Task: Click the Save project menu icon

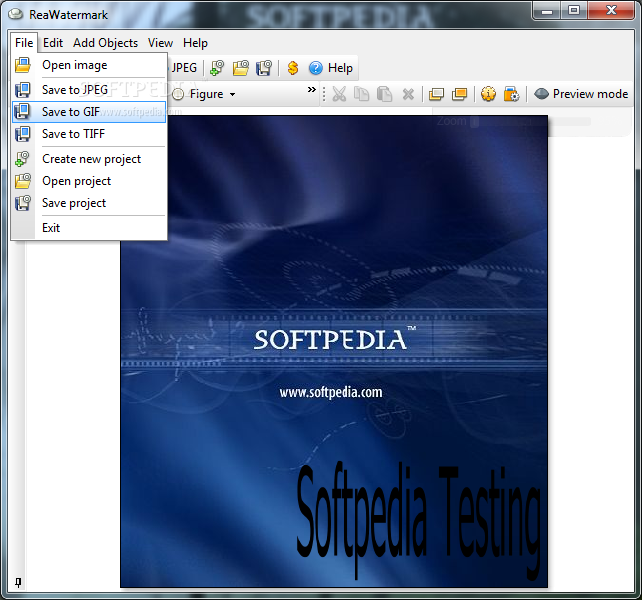Action: point(23,203)
